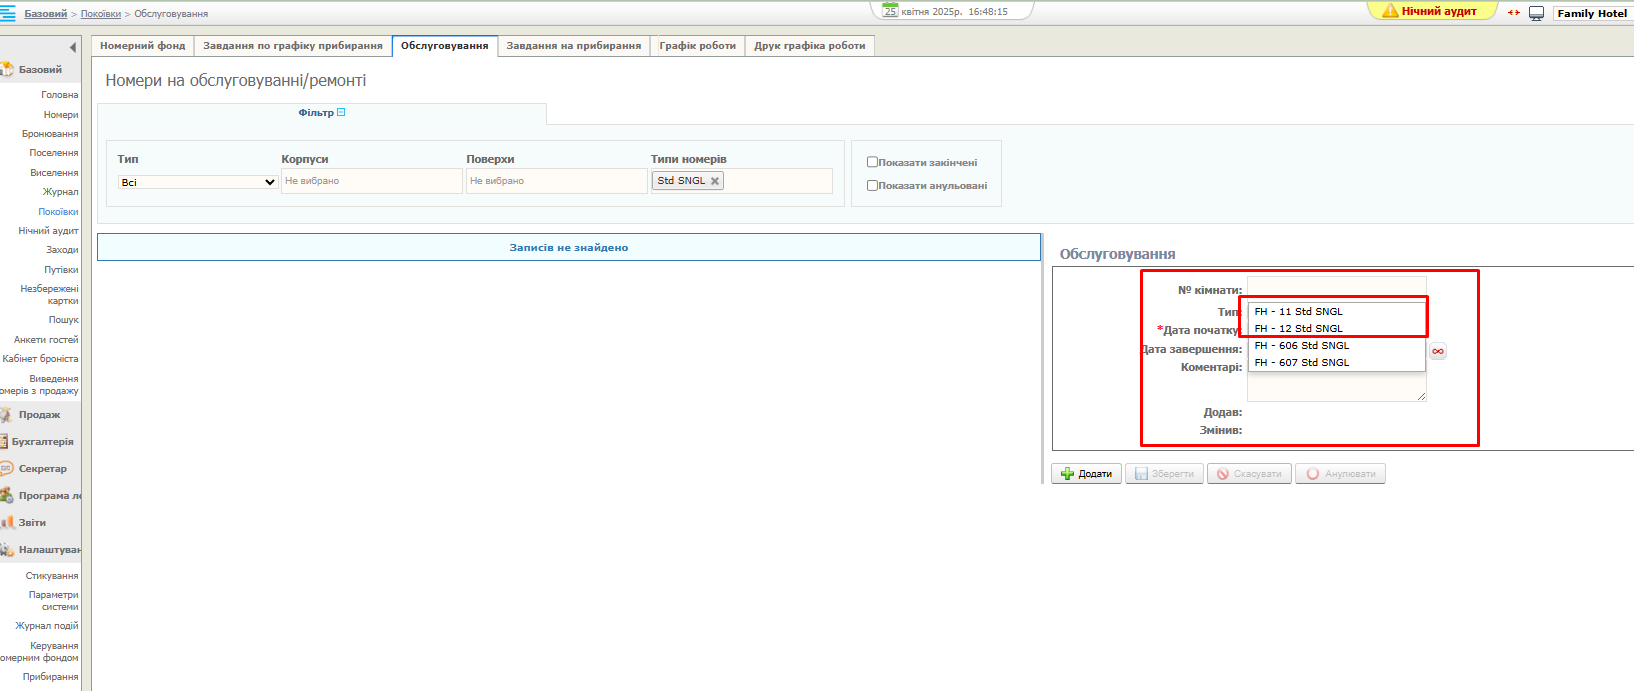
Task: Click the Нічний аудит warning badge
Action: [1430, 11]
